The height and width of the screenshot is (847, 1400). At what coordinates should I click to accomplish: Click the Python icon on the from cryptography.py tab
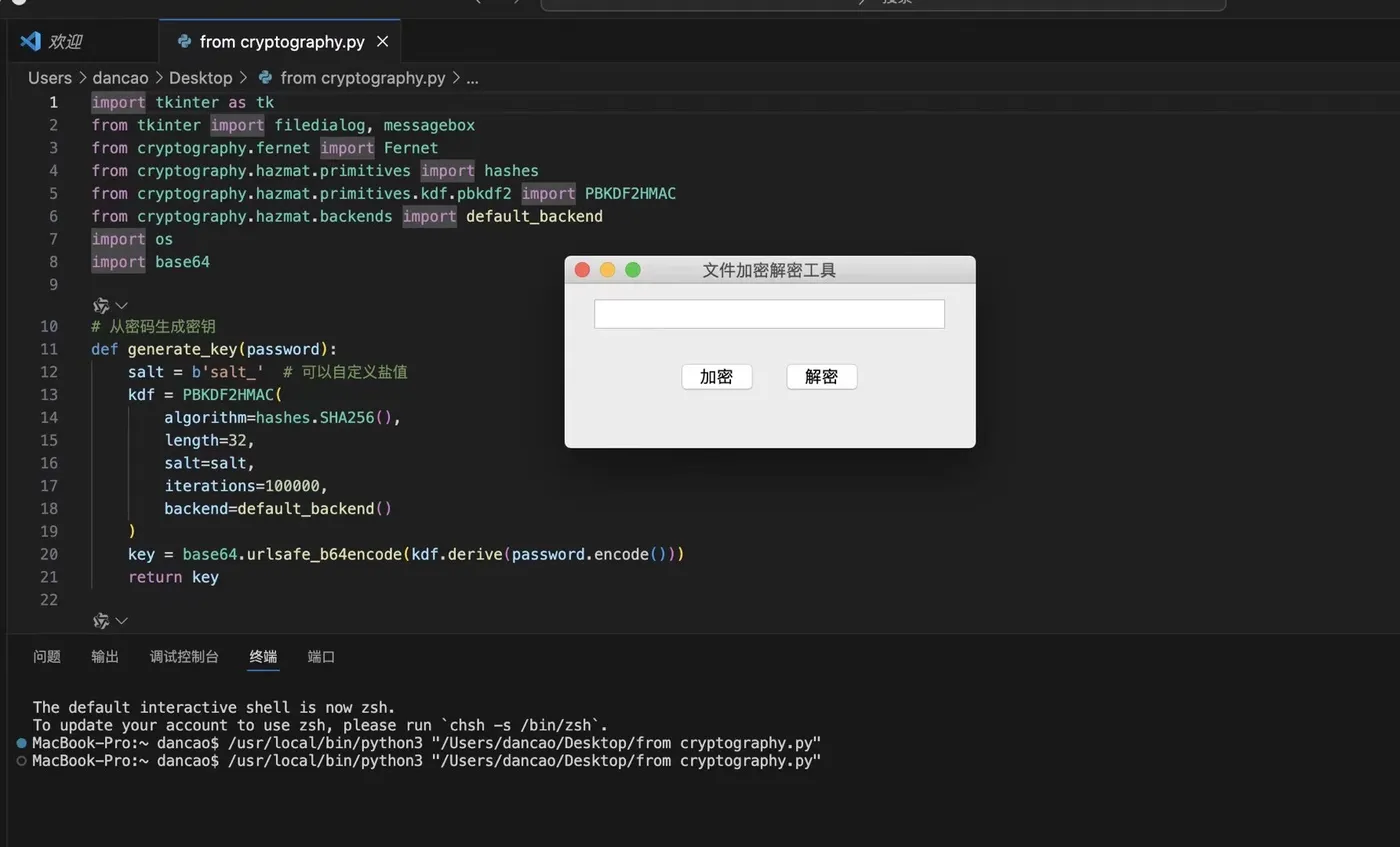tap(184, 41)
